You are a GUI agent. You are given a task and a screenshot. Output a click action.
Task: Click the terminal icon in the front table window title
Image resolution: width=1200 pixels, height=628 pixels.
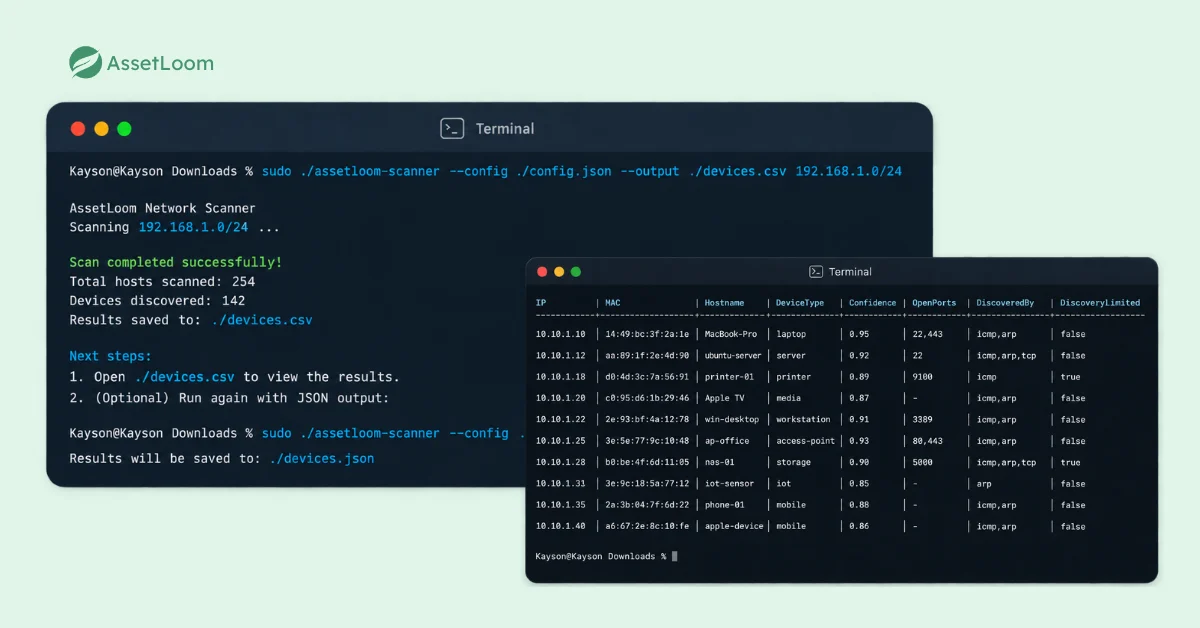point(816,272)
